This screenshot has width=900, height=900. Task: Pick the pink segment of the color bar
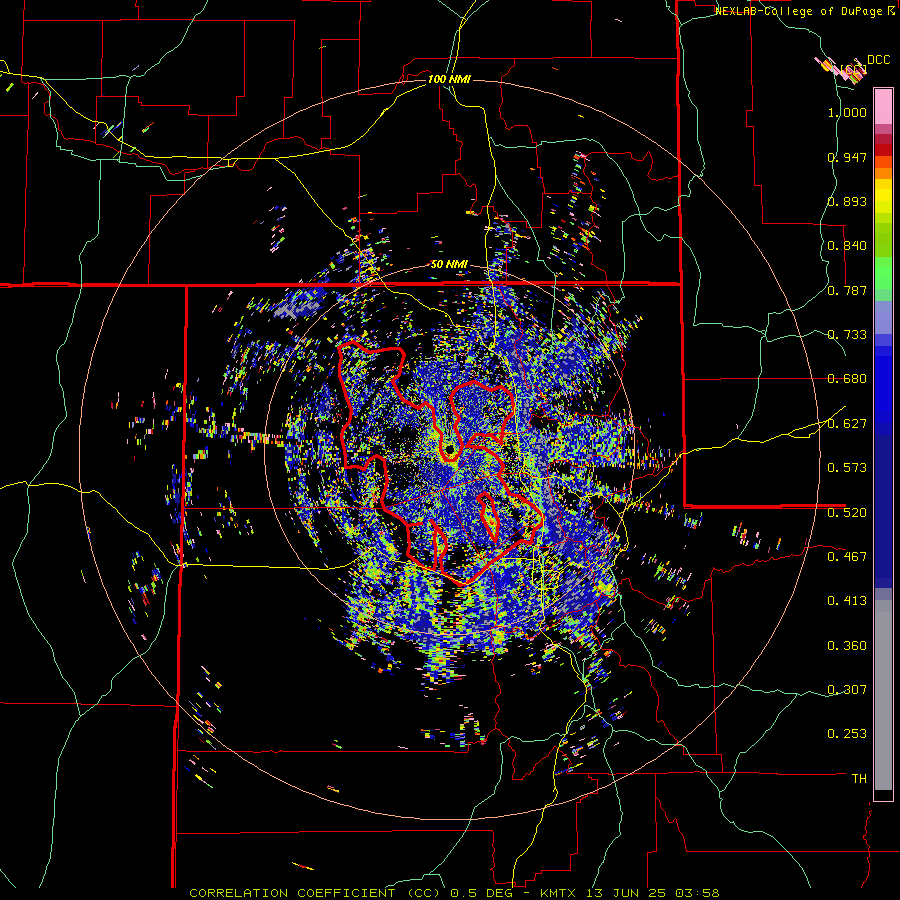pyautogui.click(x=883, y=106)
